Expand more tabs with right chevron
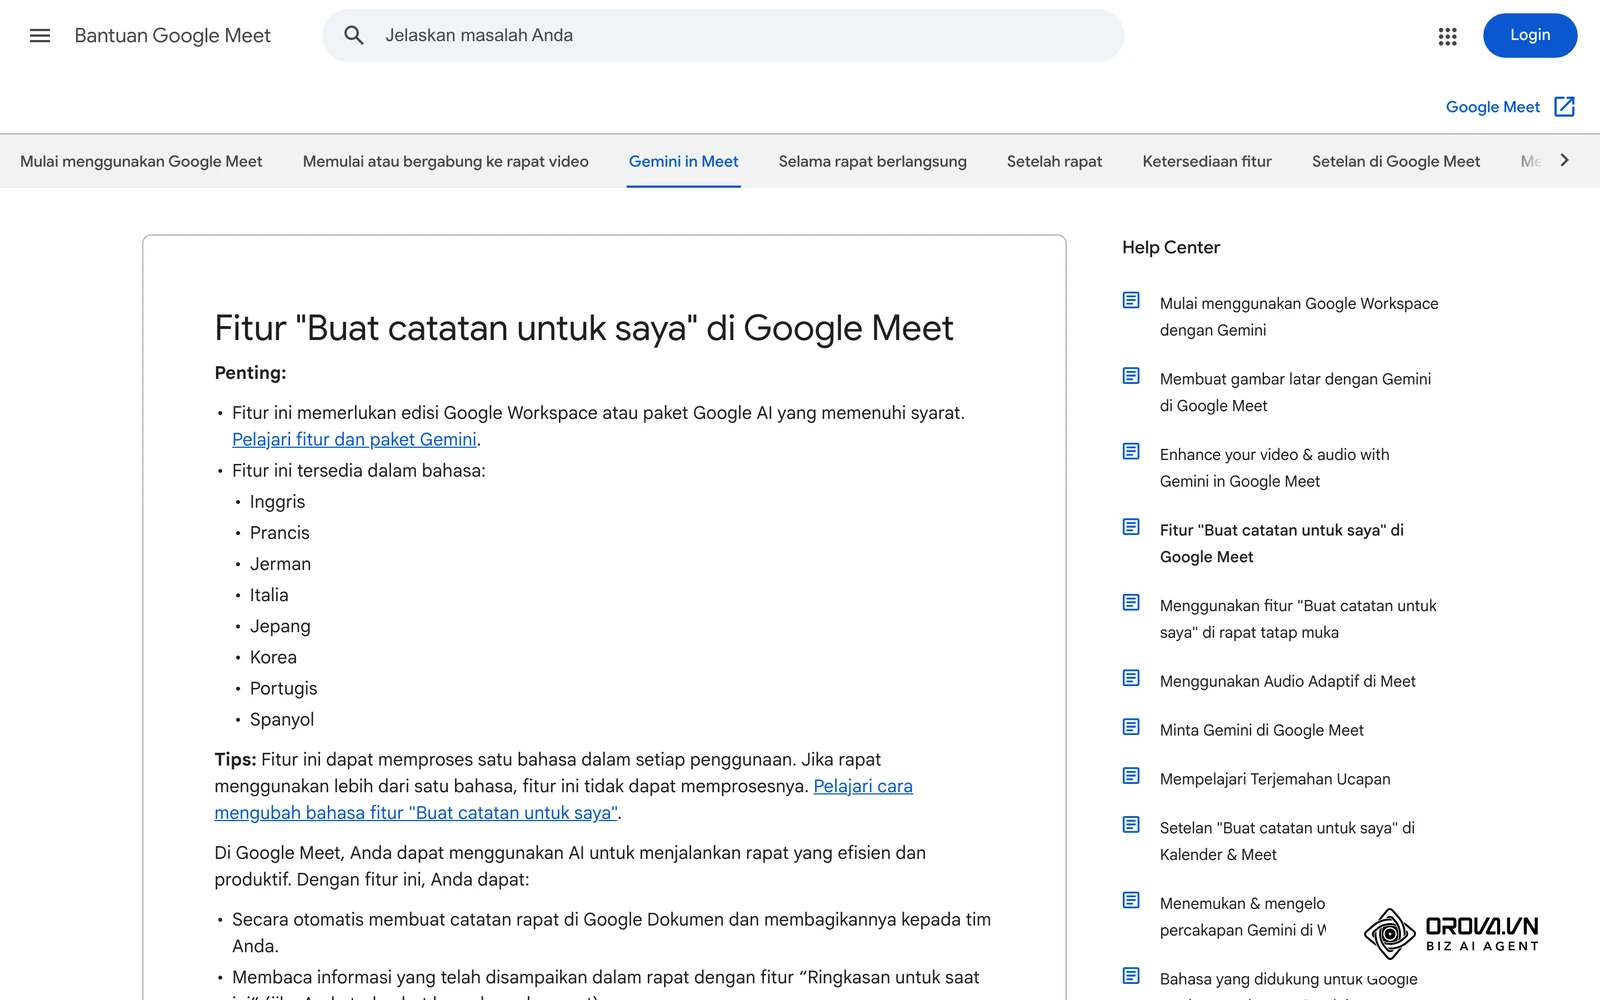The height and width of the screenshot is (1000, 1600). pos(1565,160)
